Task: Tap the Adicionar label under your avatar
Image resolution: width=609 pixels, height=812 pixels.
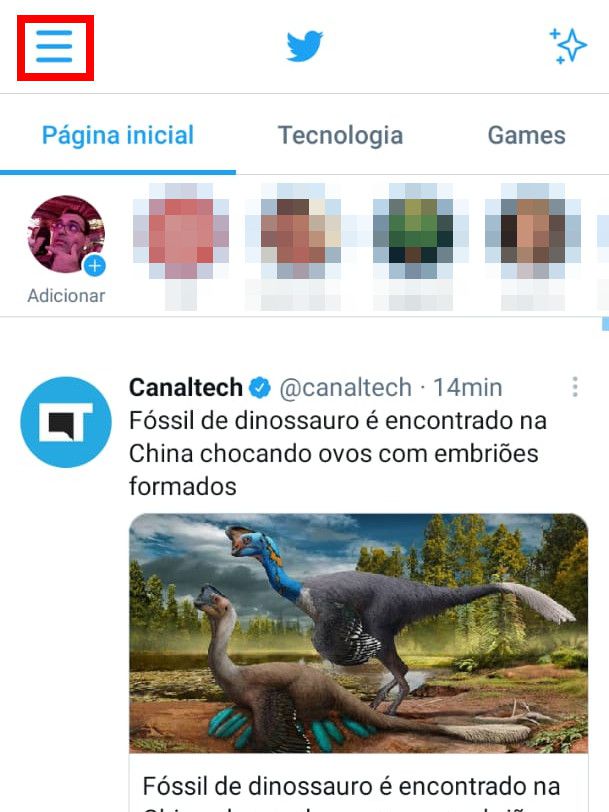Action: pyautogui.click(x=66, y=296)
